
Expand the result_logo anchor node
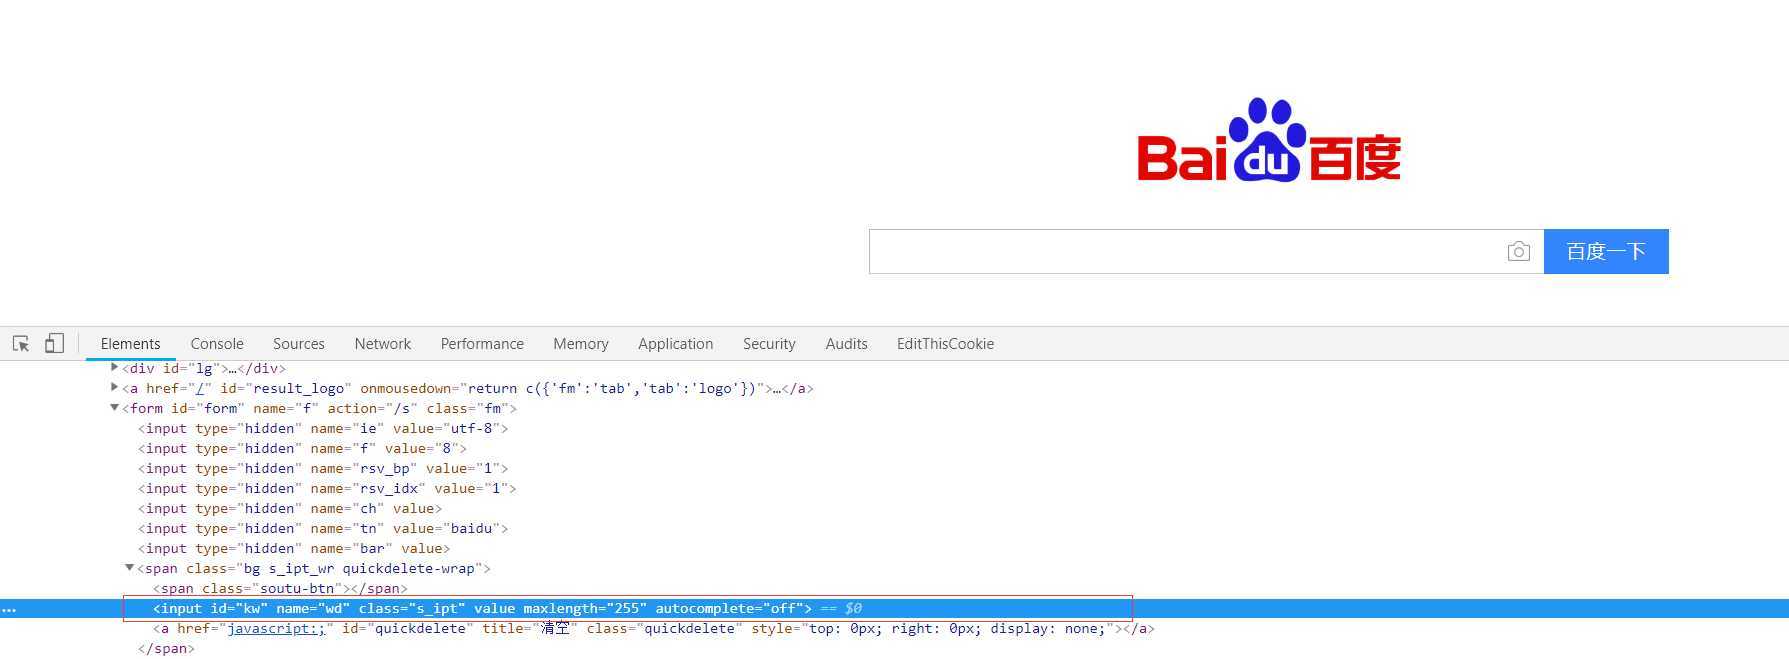pos(115,387)
